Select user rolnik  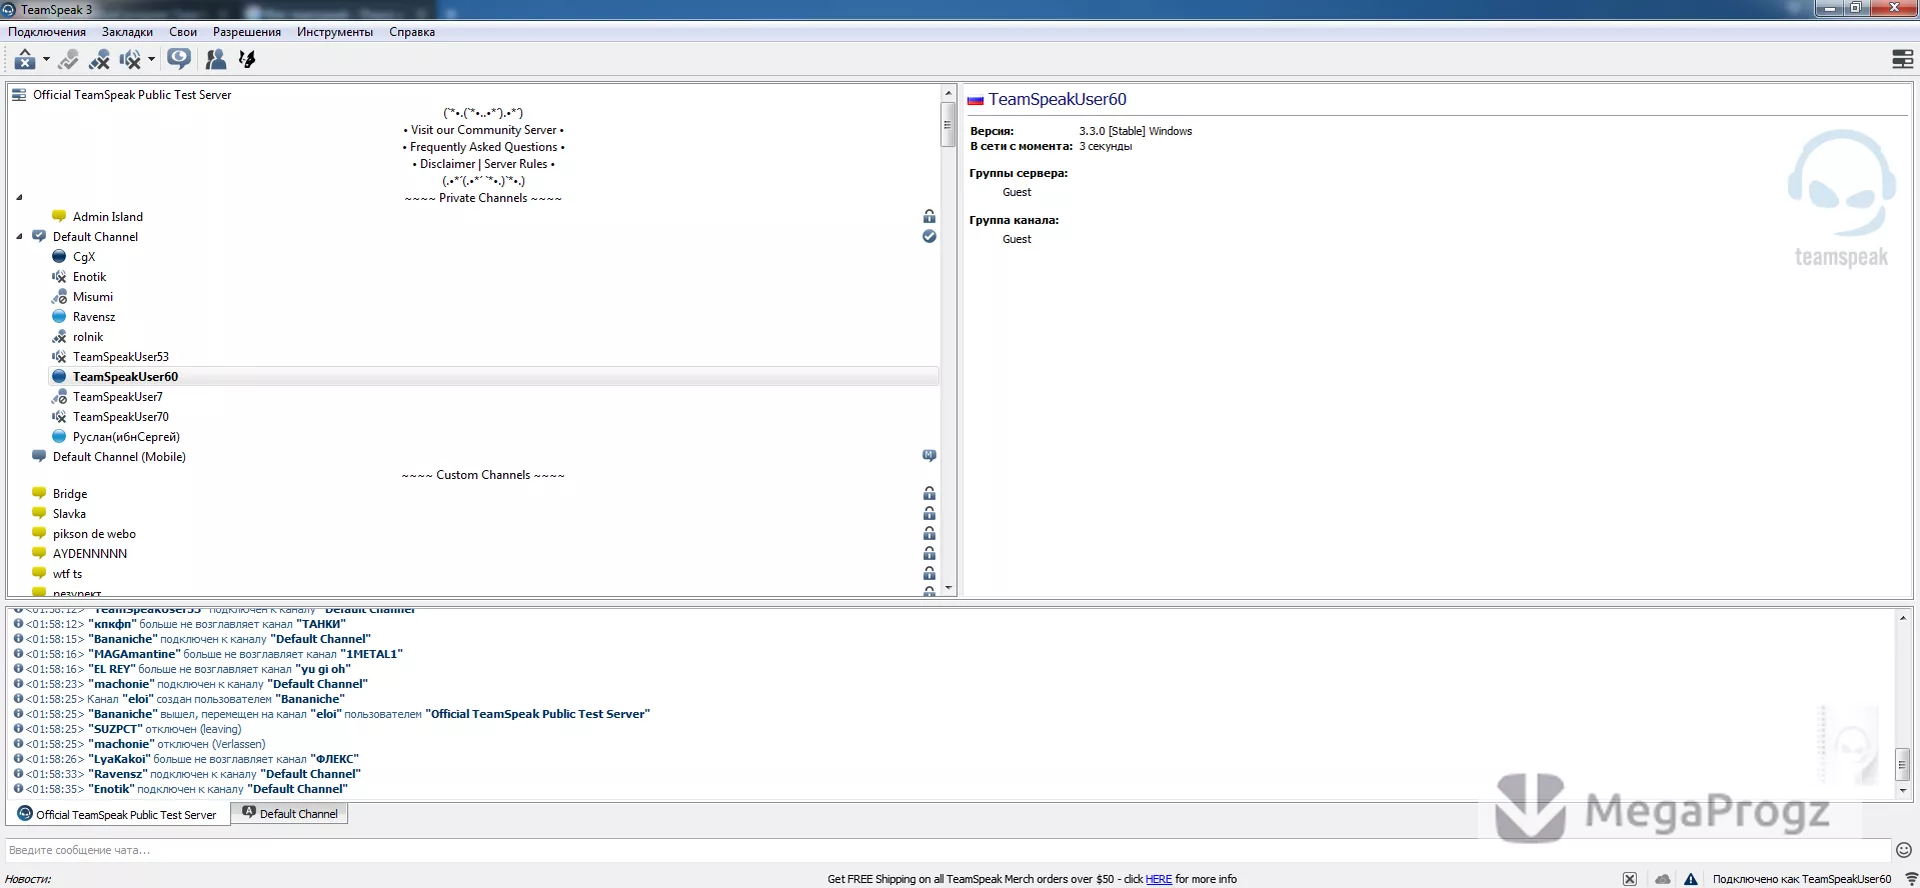pos(88,337)
